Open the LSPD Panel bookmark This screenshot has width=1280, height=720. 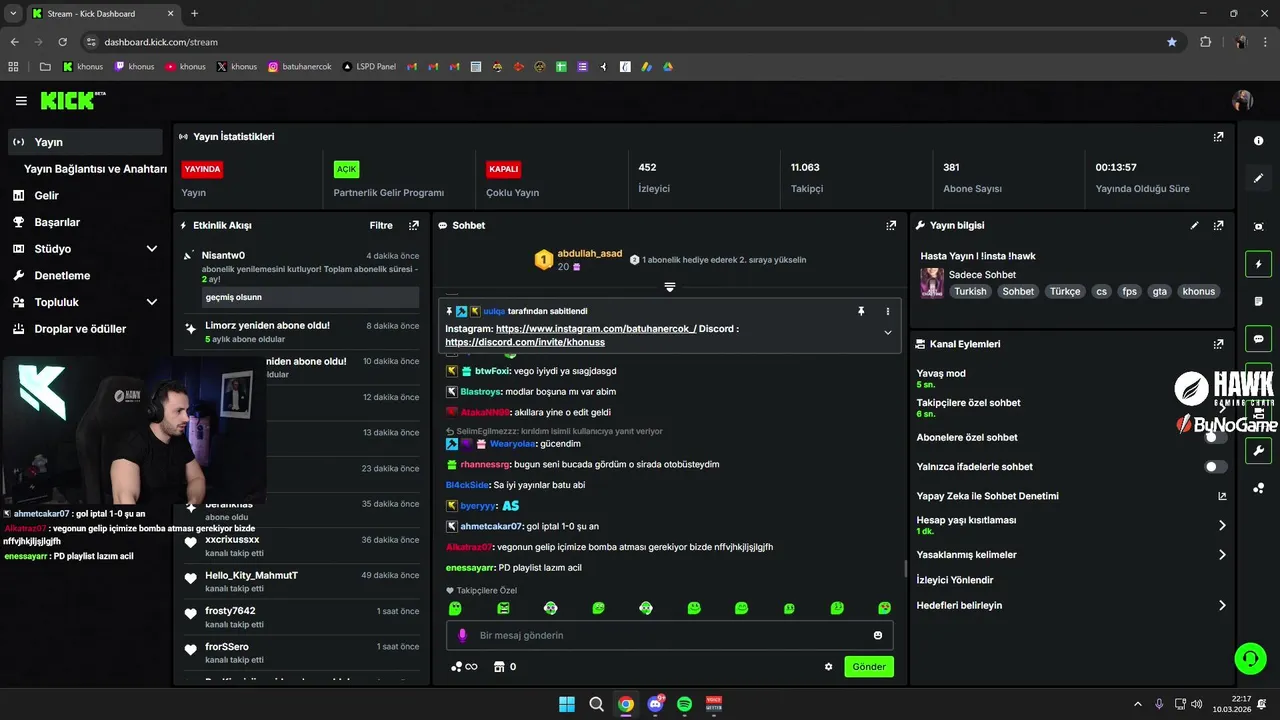click(x=369, y=67)
